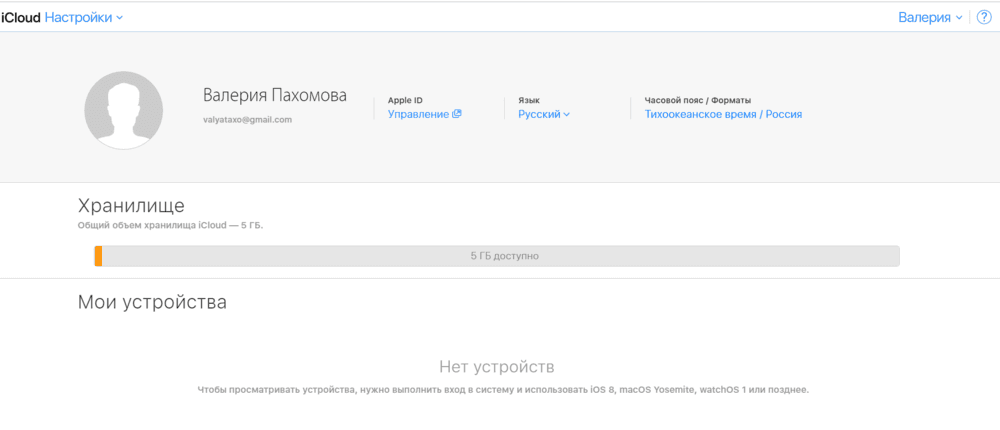Screen dimensions: 1000x430
Task: Click the Язык label
Action: click(x=529, y=100)
